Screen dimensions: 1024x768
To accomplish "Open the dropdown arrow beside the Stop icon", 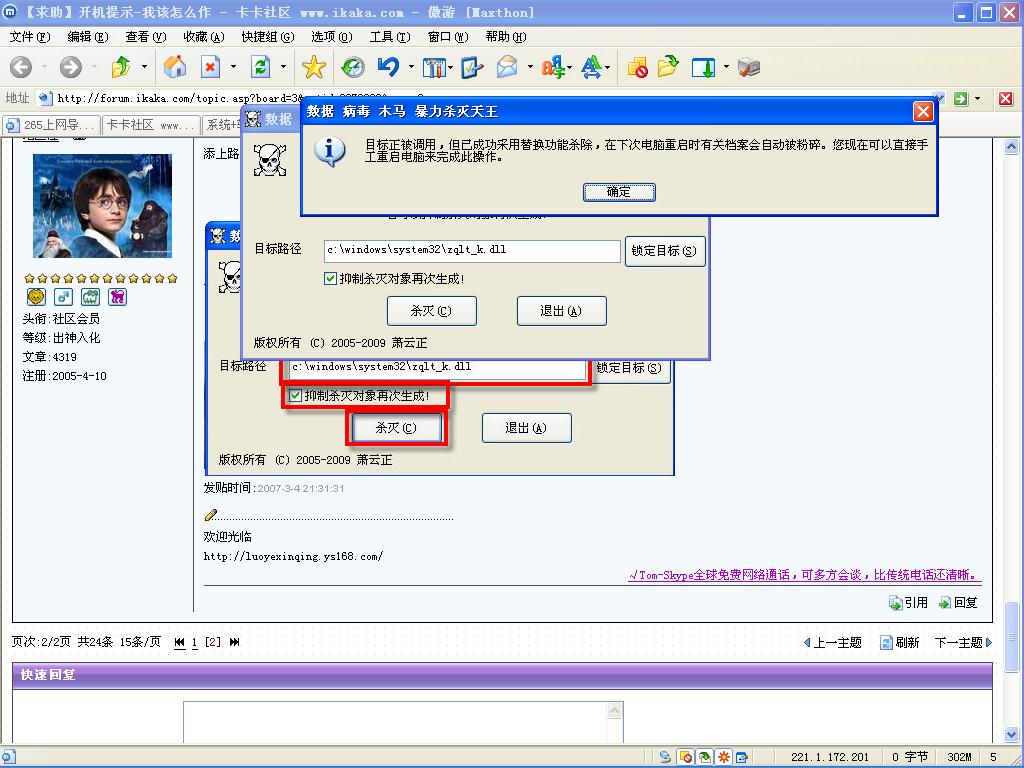I will (233, 67).
